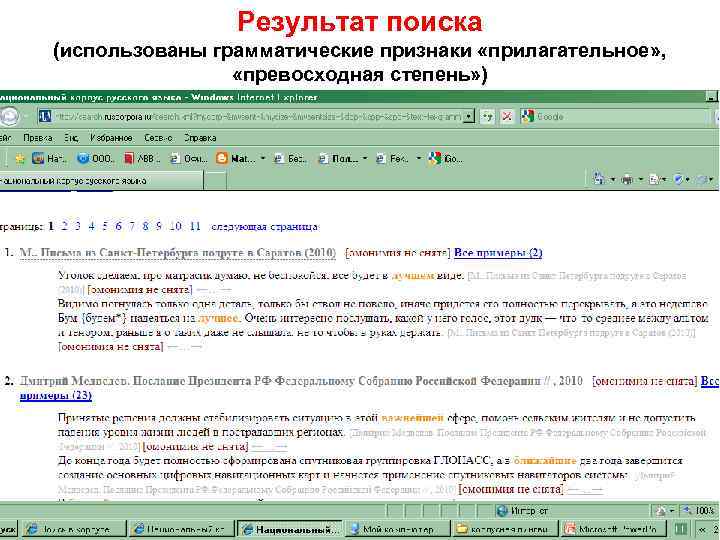
Task: Open 'Письма из Санкт-Петербурга подруге в Саратов' document link
Action: [x=178, y=253]
